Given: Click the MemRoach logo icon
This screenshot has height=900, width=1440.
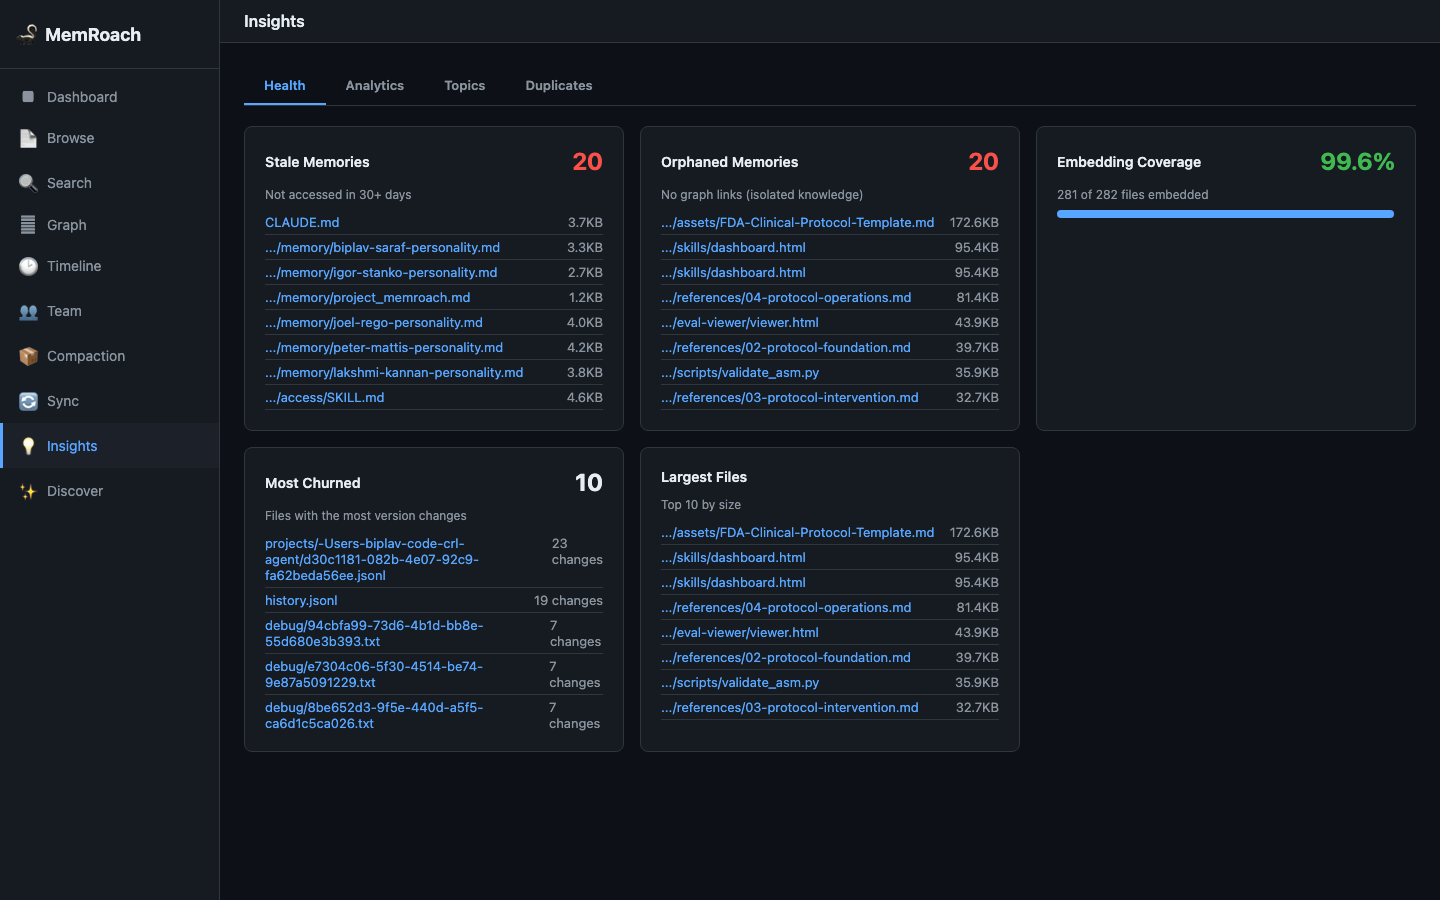Looking at the screenshot, I should pos(28,34).
